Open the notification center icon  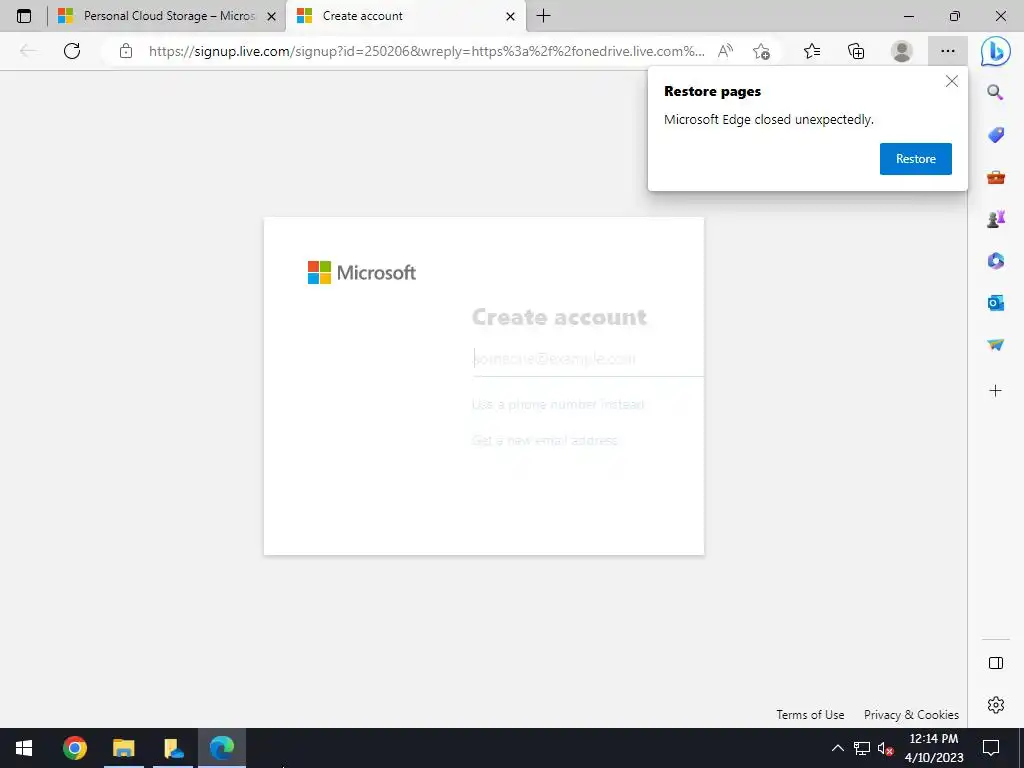pyautogui.click(x=991, y=748)
